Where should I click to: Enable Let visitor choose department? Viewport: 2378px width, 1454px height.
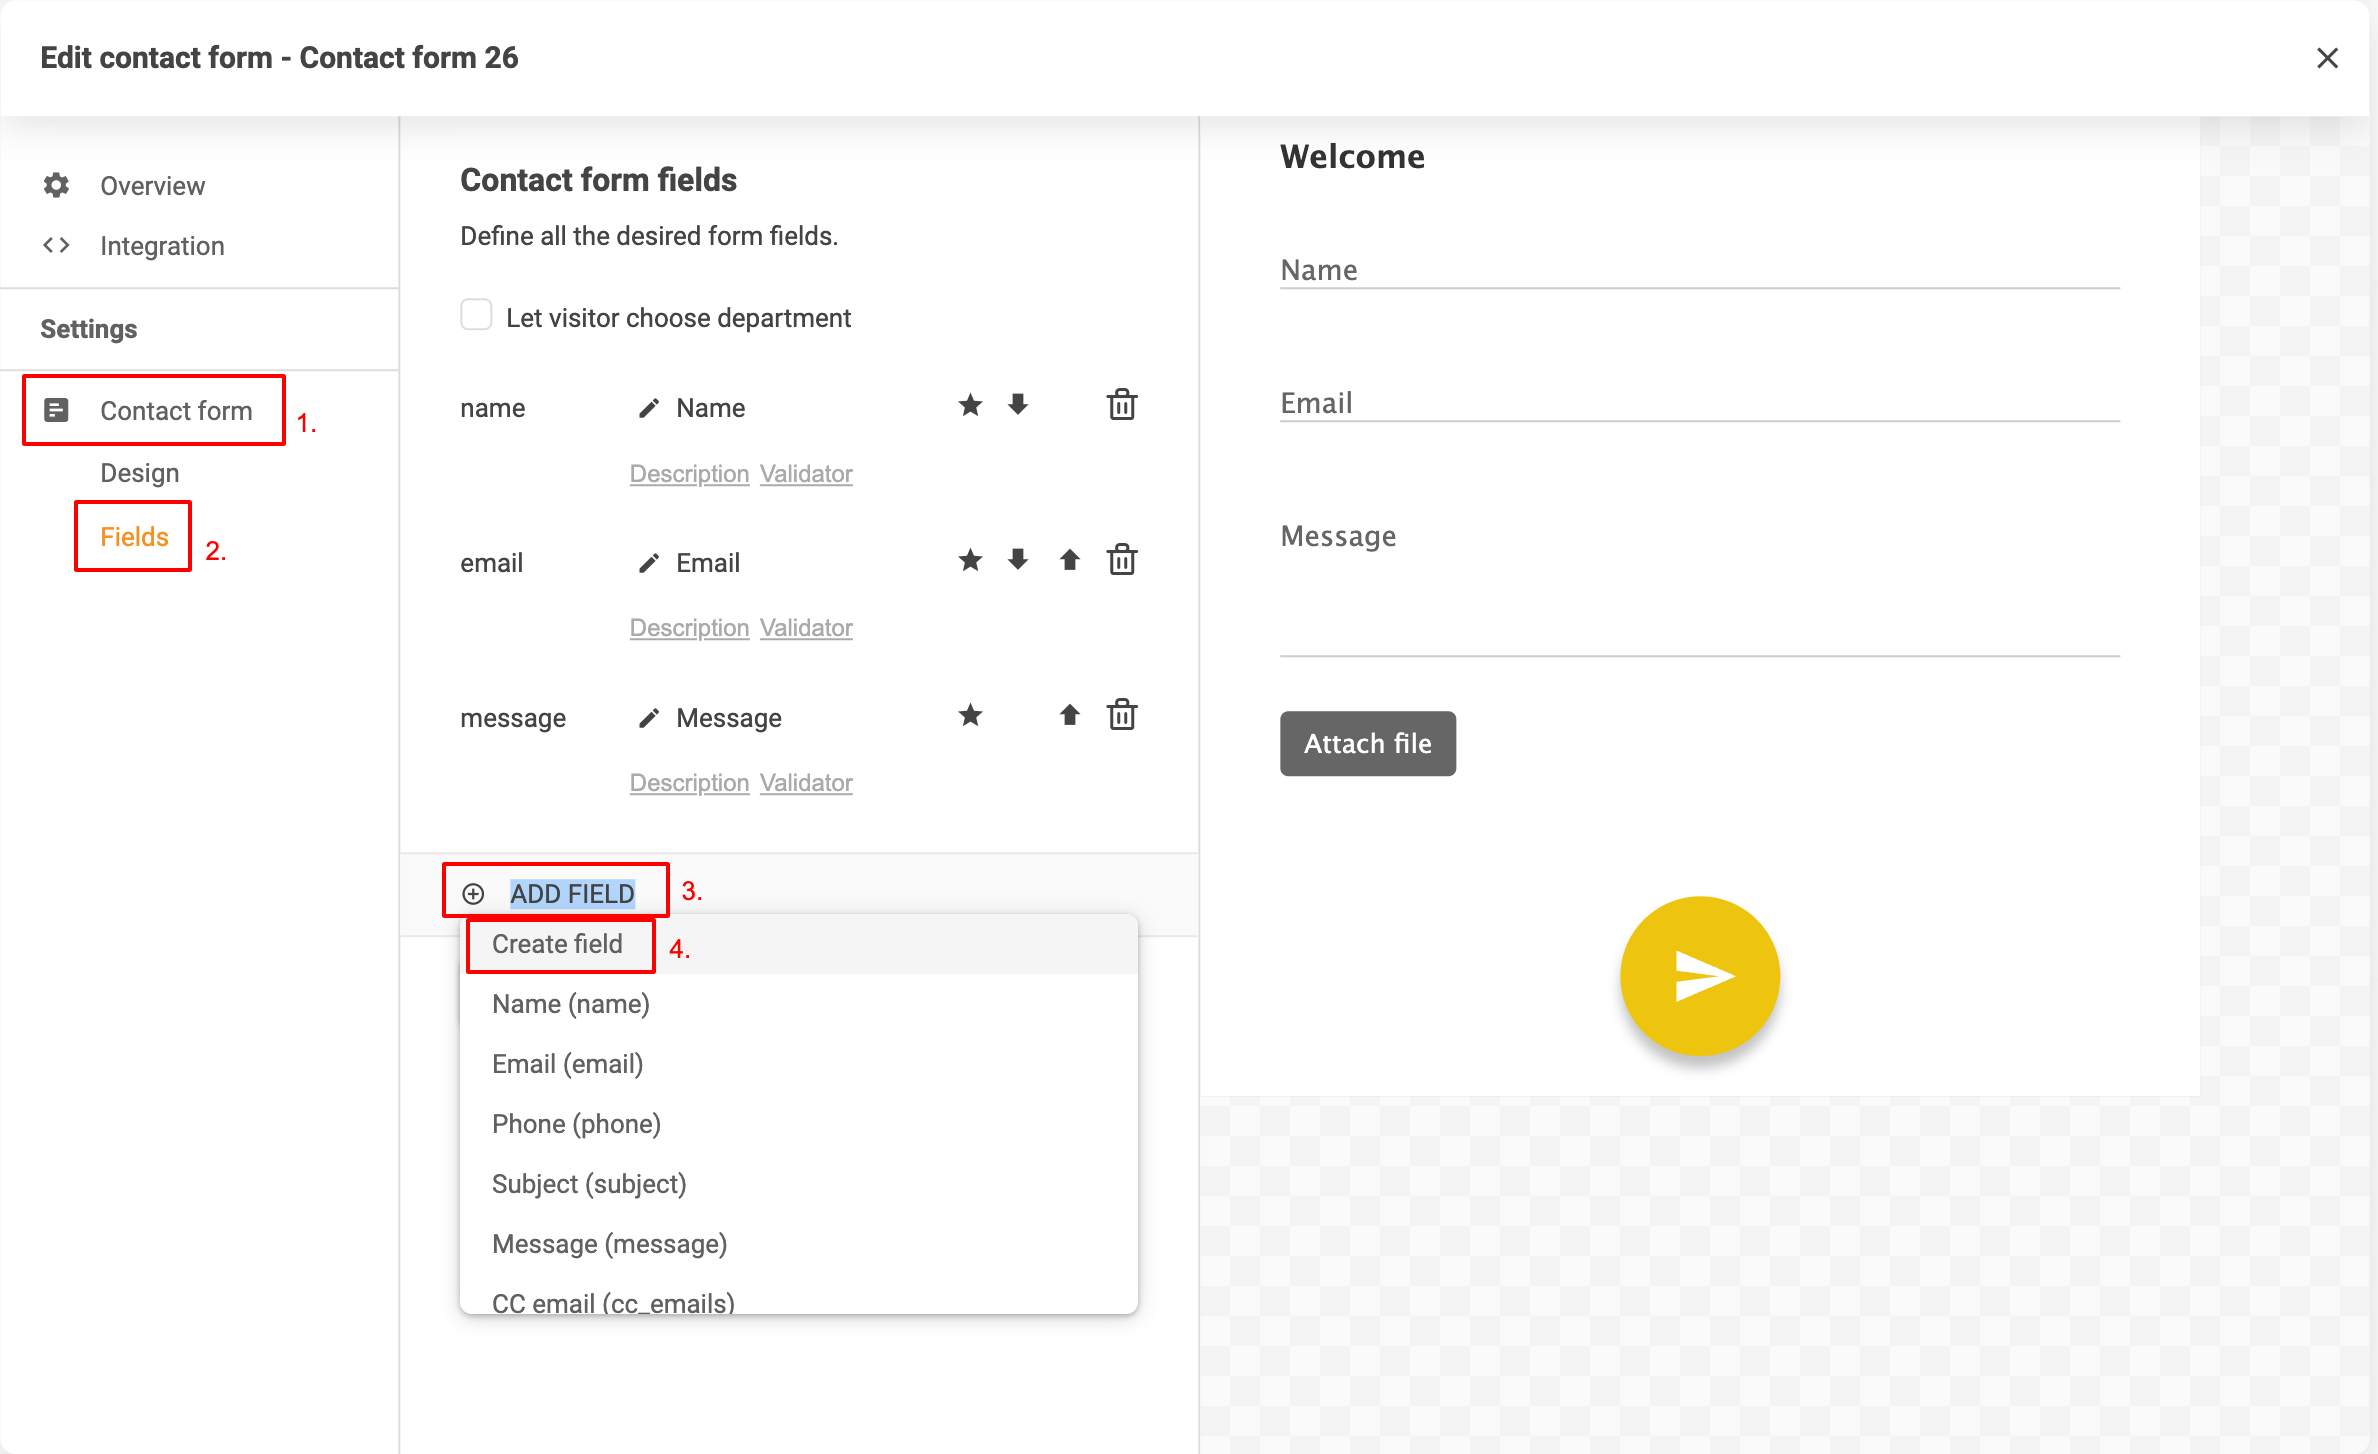click(x=476, y=315)
